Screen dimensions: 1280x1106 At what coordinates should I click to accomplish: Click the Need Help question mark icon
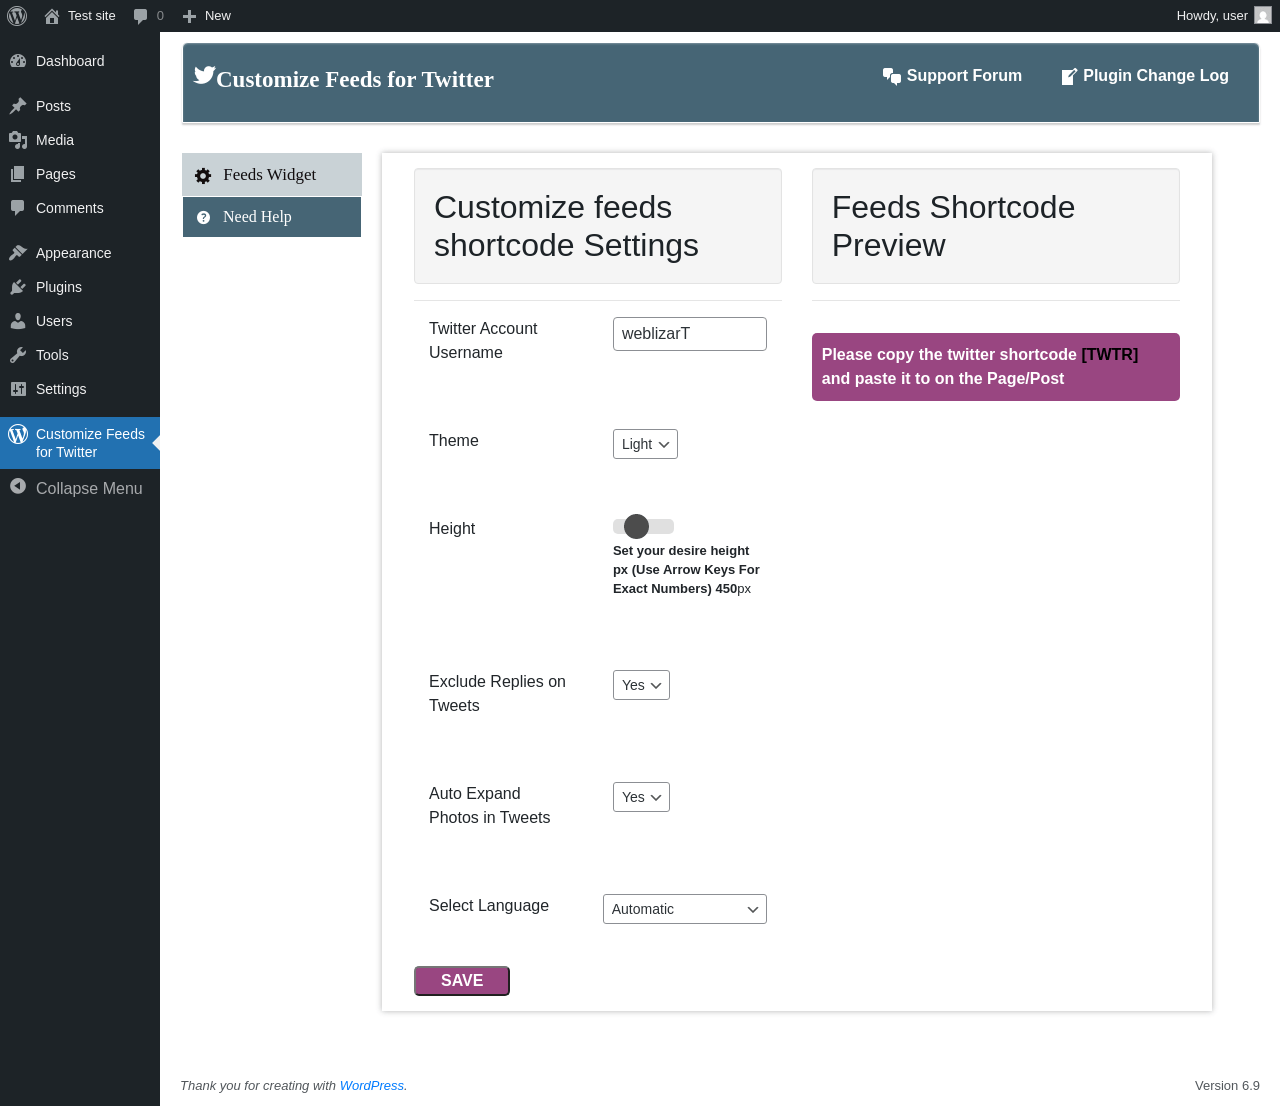(x=203, y=217)
